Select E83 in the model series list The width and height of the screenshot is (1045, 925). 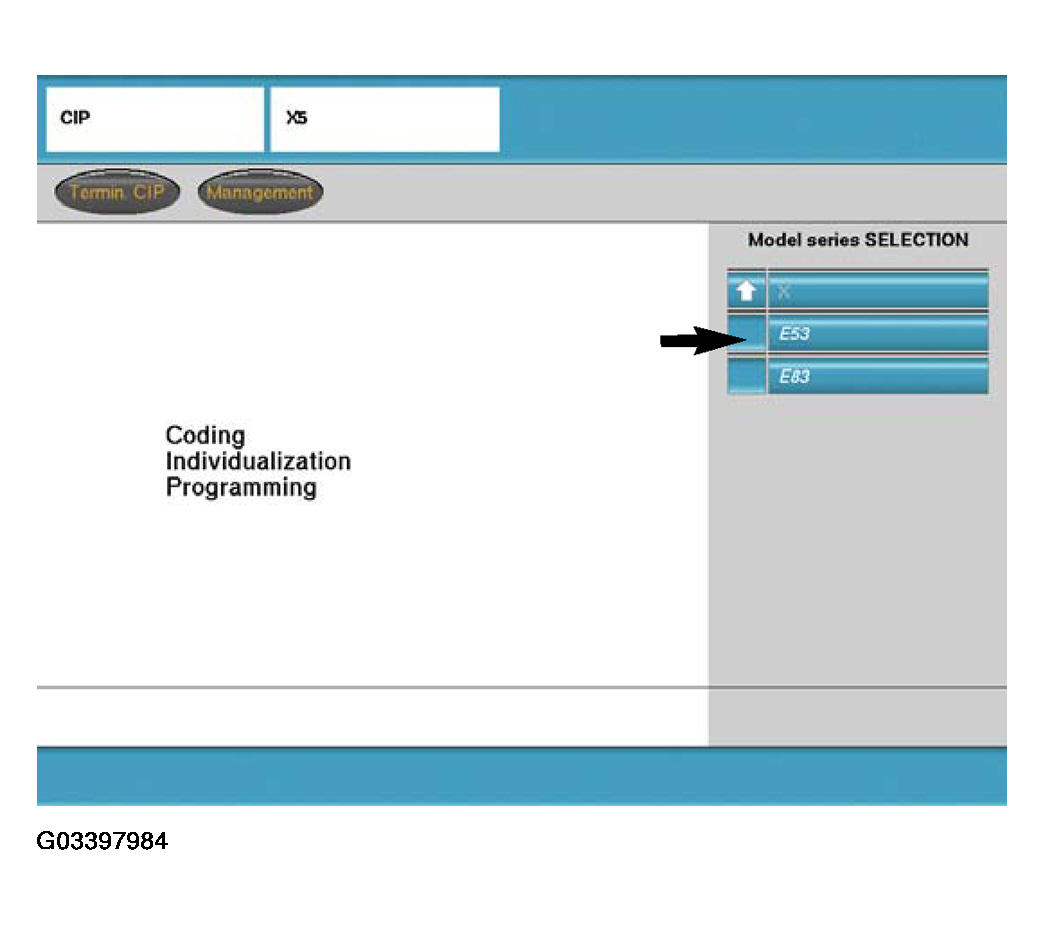[877, 377]
